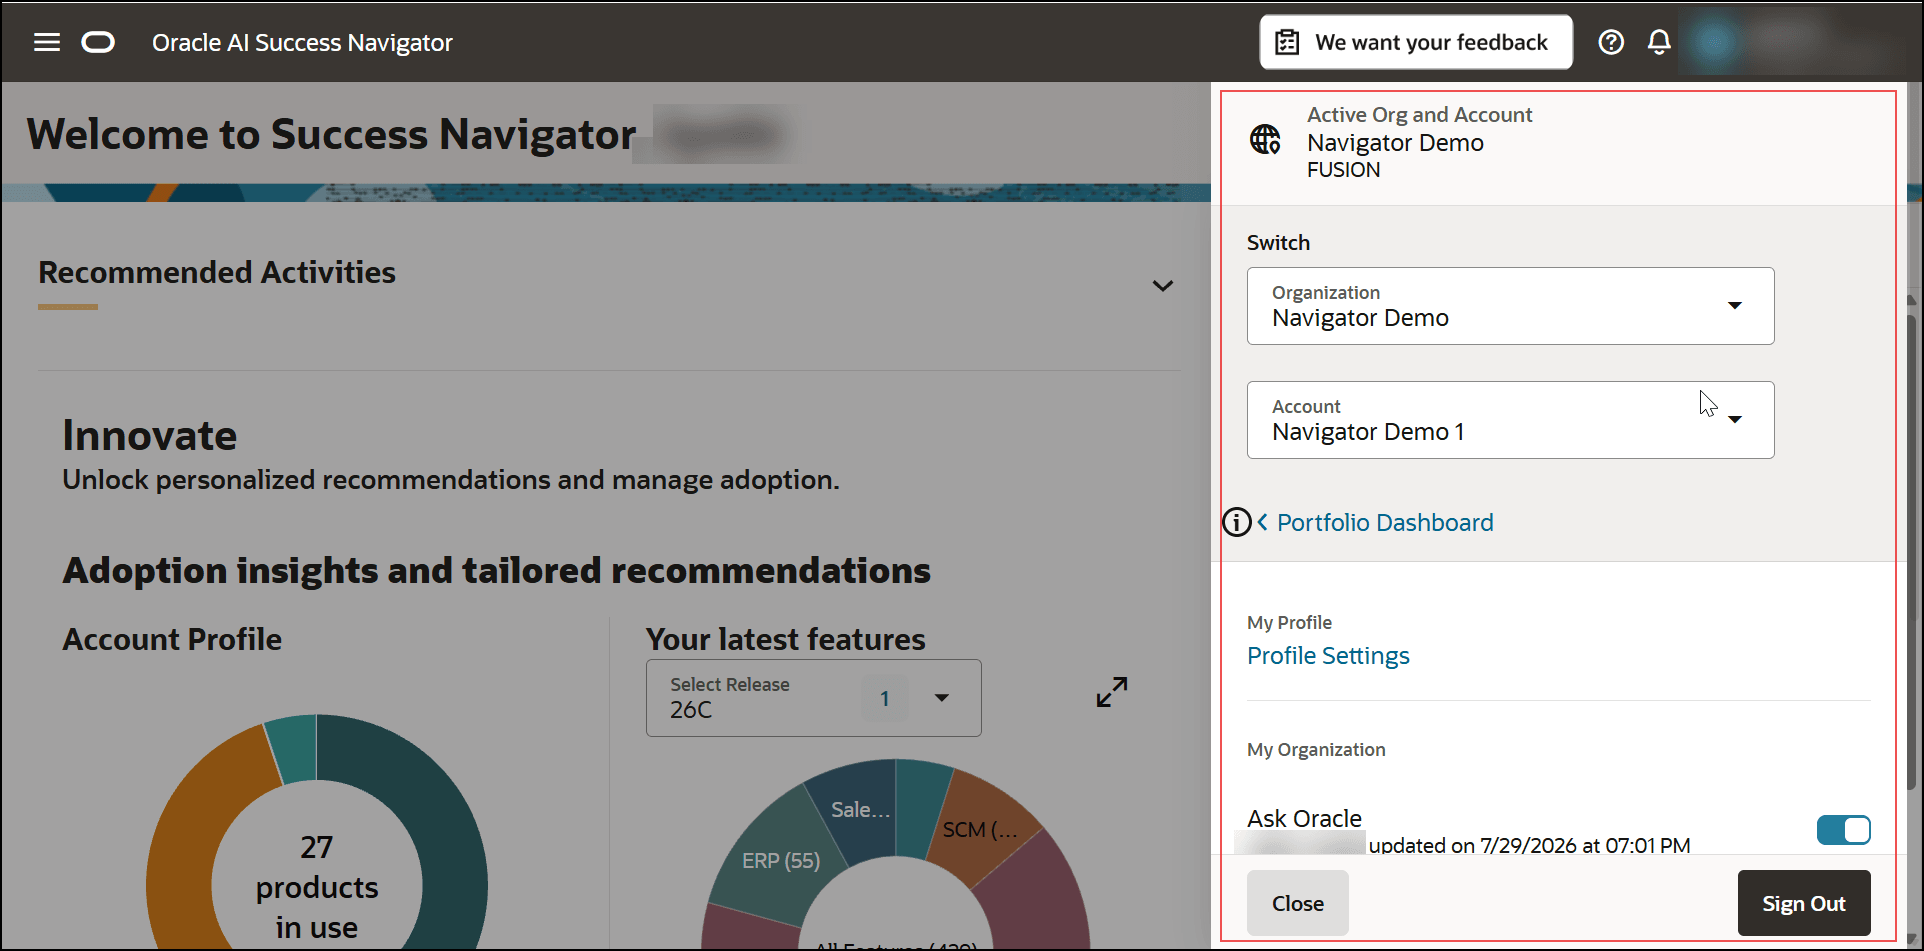
Task: Click the Close button
Action: 1297,903
